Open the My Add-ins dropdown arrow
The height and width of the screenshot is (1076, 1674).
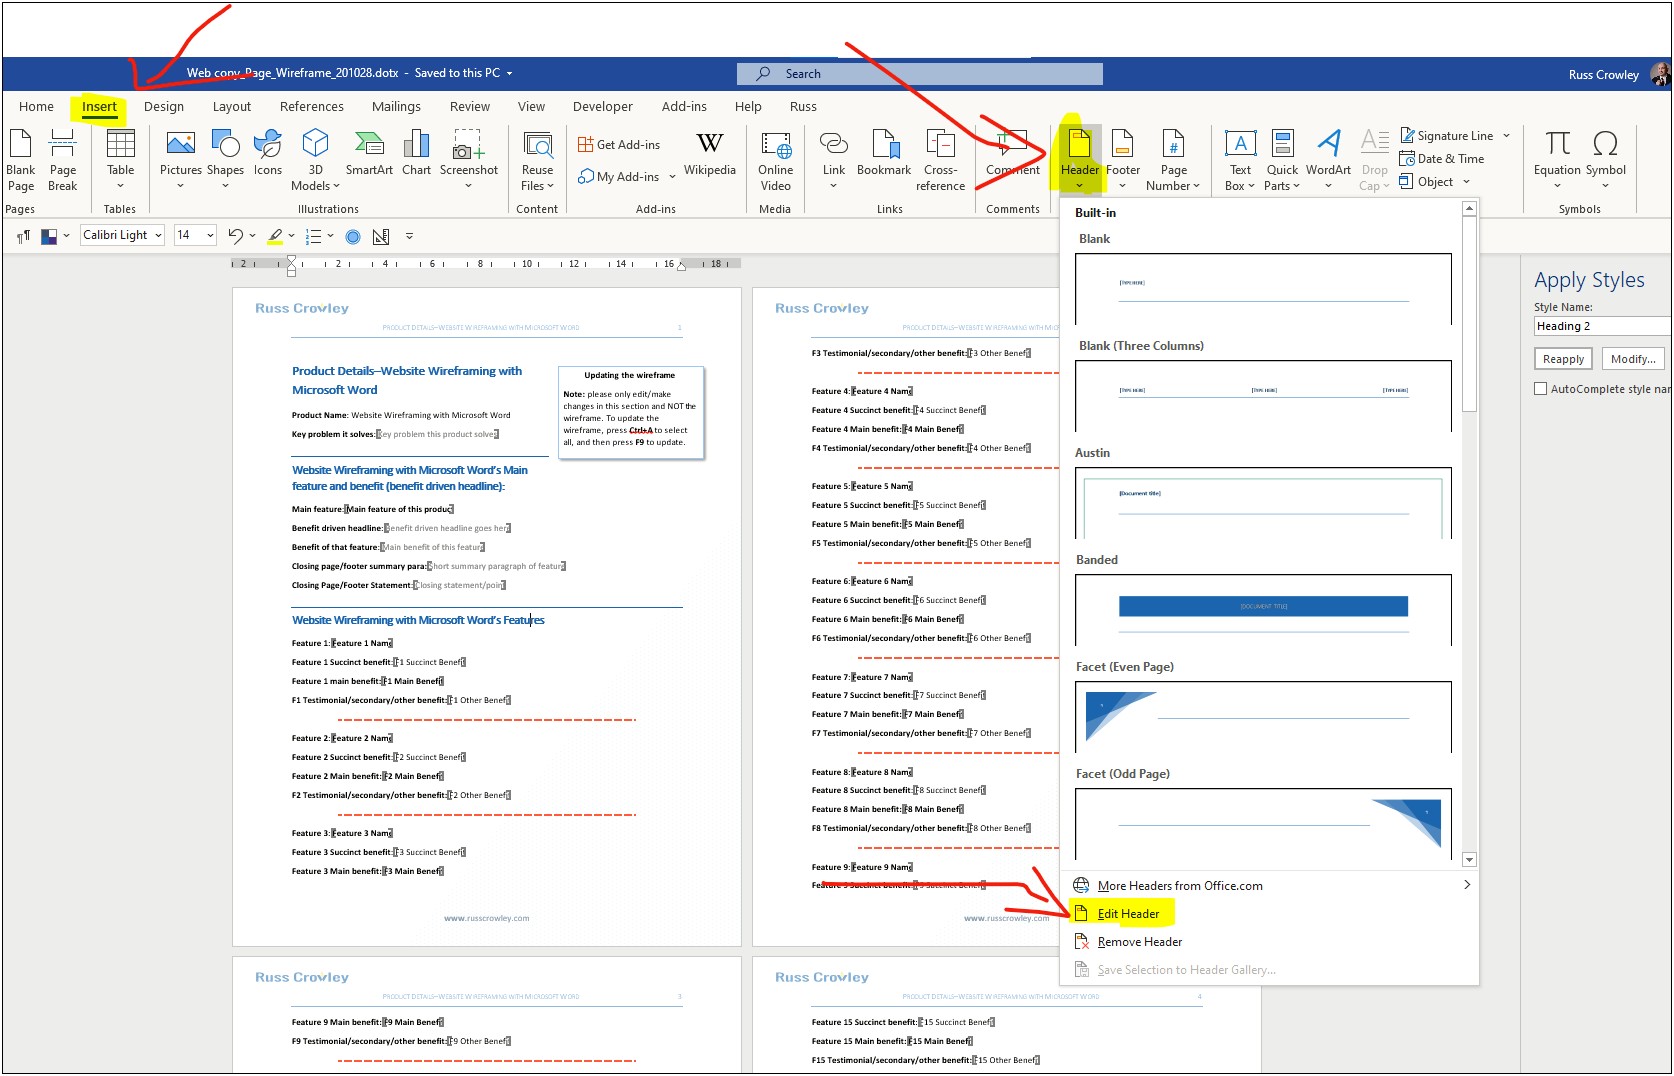(x=672, y=177)
